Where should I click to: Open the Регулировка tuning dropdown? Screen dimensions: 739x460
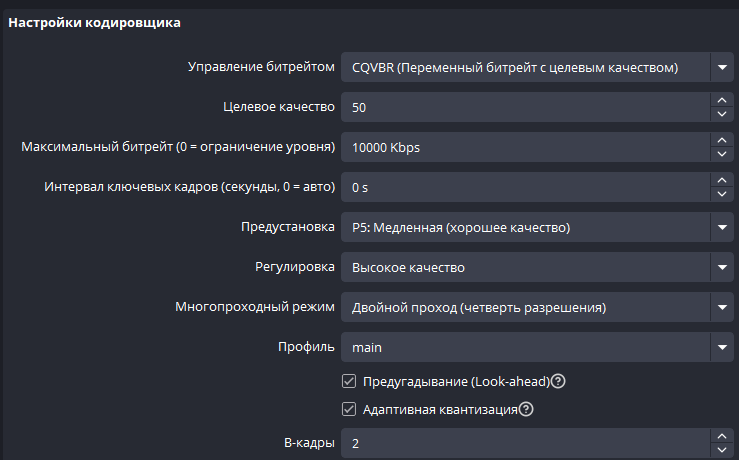tap(723, 268)
